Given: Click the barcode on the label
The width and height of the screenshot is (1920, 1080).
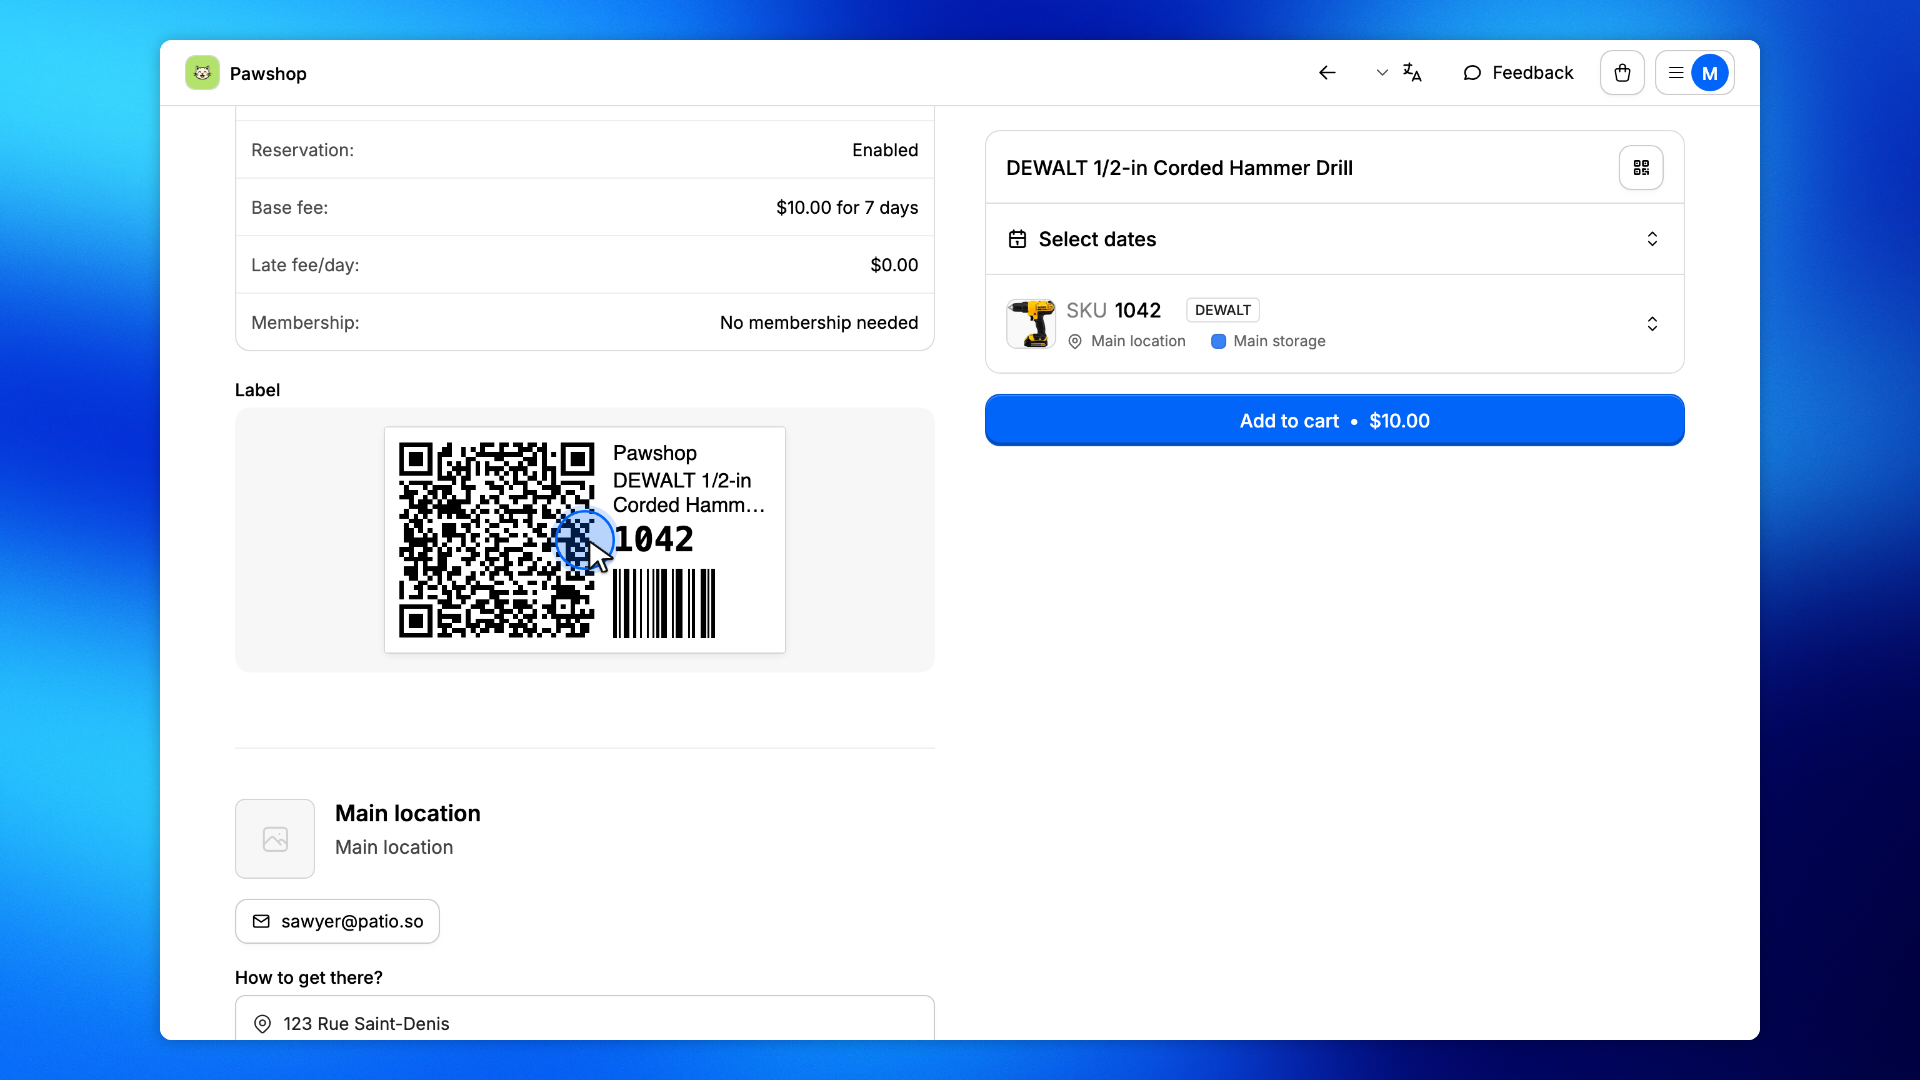Looking at the screenshot, I should point(664,603).
